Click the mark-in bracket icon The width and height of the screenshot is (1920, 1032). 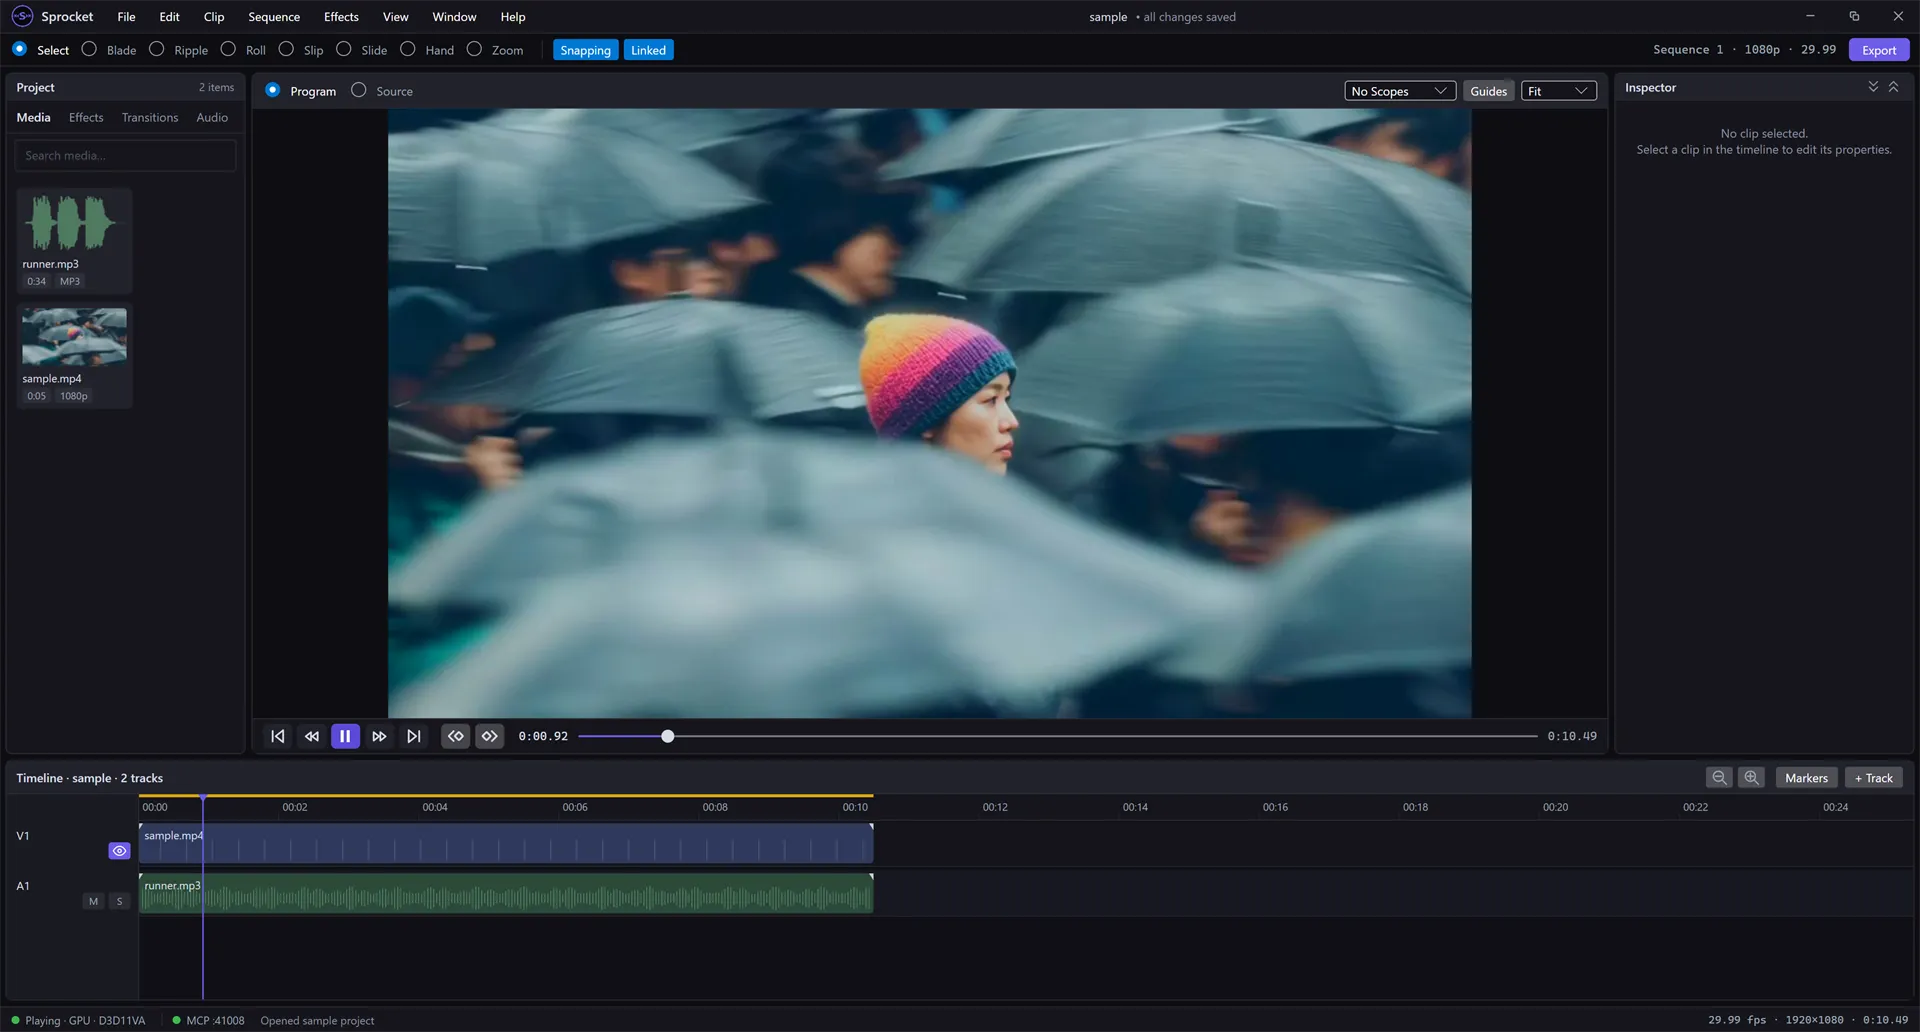click(455, 736)
